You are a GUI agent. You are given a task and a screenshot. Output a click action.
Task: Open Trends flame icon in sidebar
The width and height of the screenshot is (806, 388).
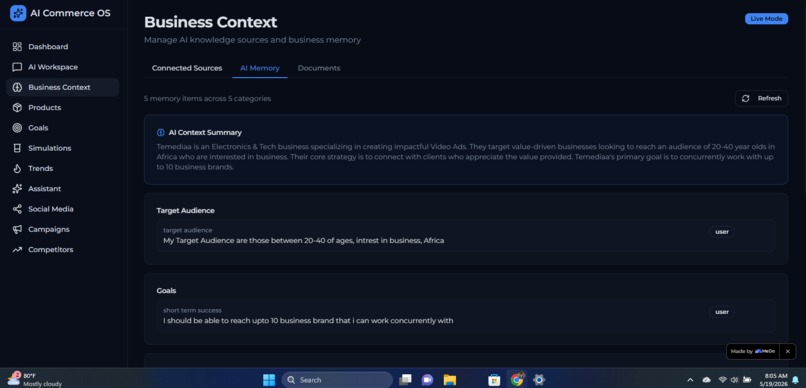click(x=17, y=169)
